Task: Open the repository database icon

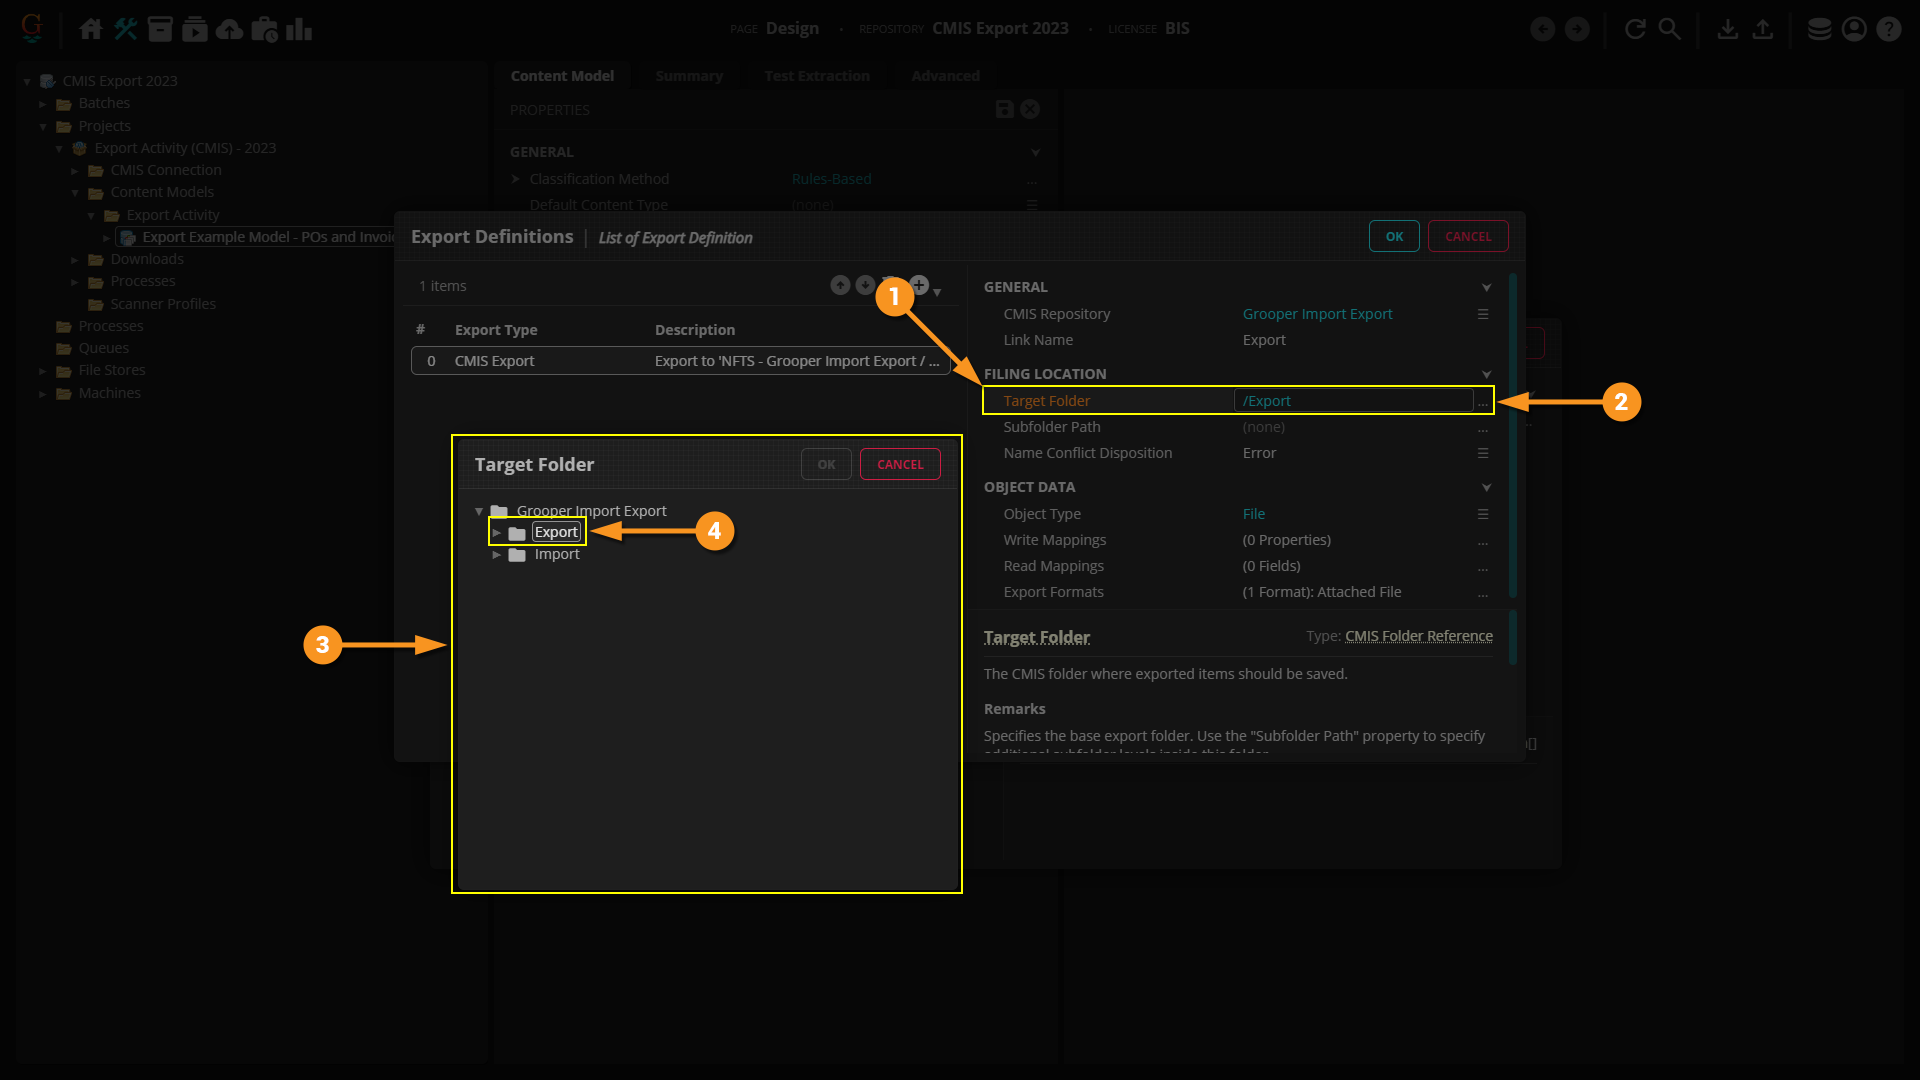Action: pyautogui.click(x=1819, y=29)
